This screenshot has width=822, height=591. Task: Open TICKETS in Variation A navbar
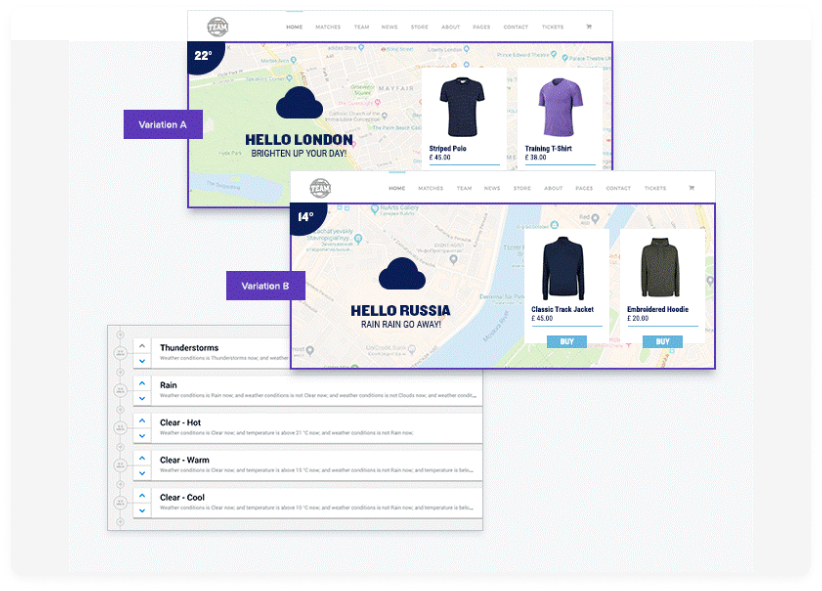pos(553,27)
